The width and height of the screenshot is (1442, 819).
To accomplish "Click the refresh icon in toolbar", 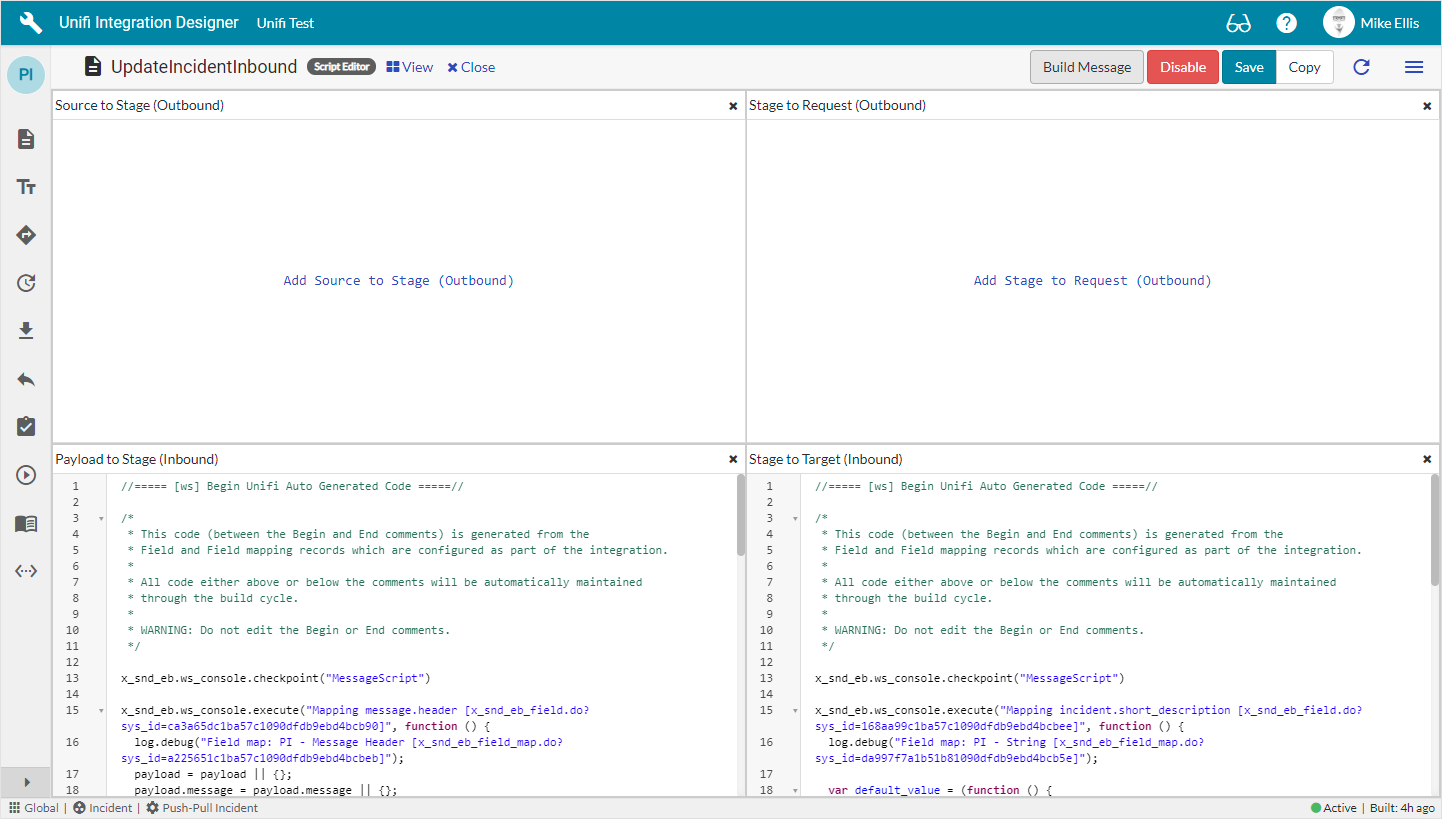I will (1361, 67).
